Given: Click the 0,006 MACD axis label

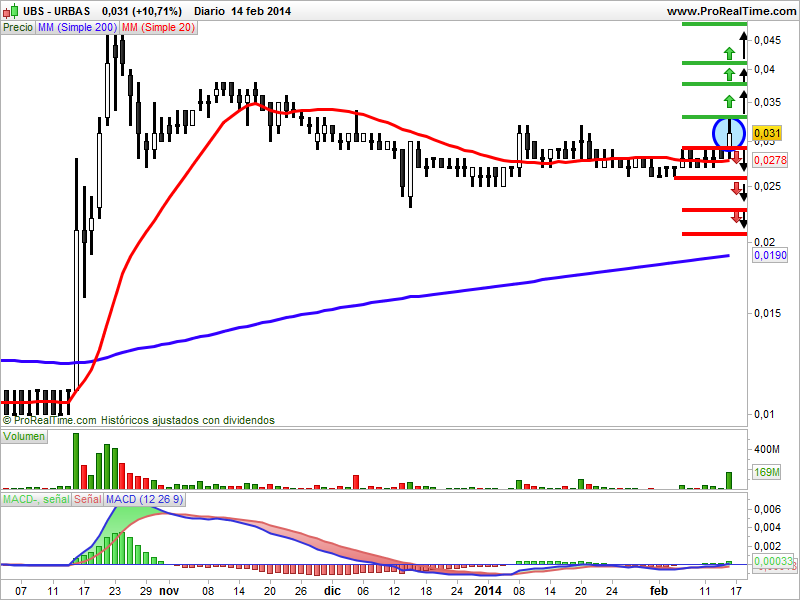Looking at the screenshot, I should pyautogui.click(x=767, y=509).
